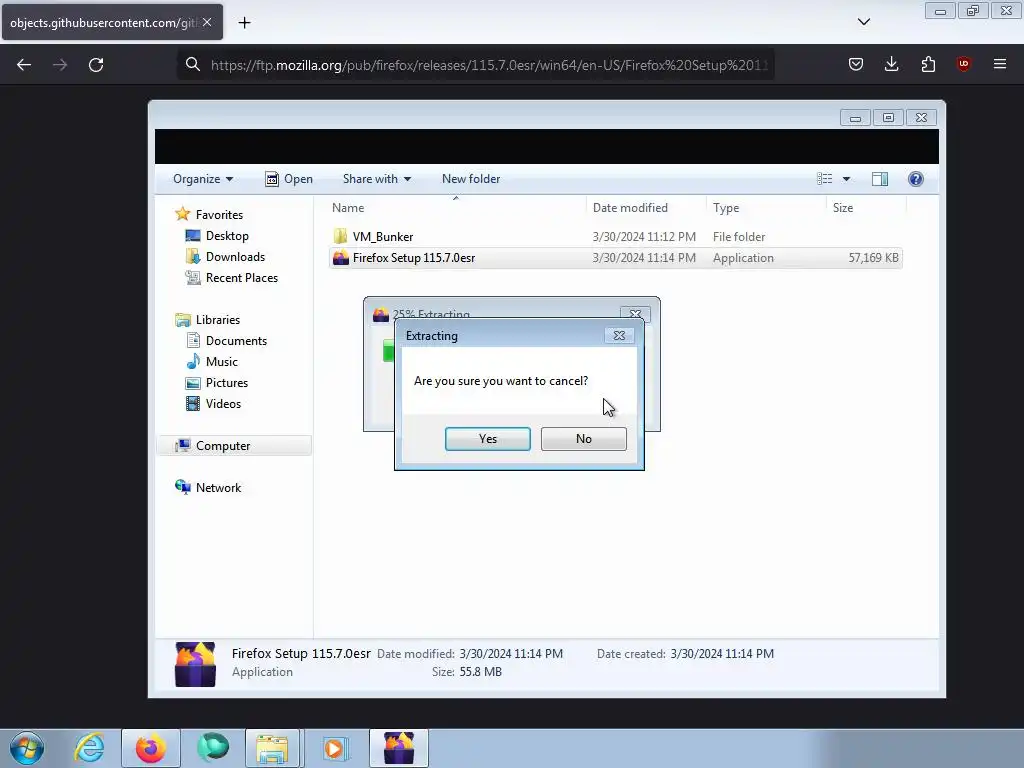Click the change view icon in Explorer
This screenshot has height=768, width=1024.
824,179
